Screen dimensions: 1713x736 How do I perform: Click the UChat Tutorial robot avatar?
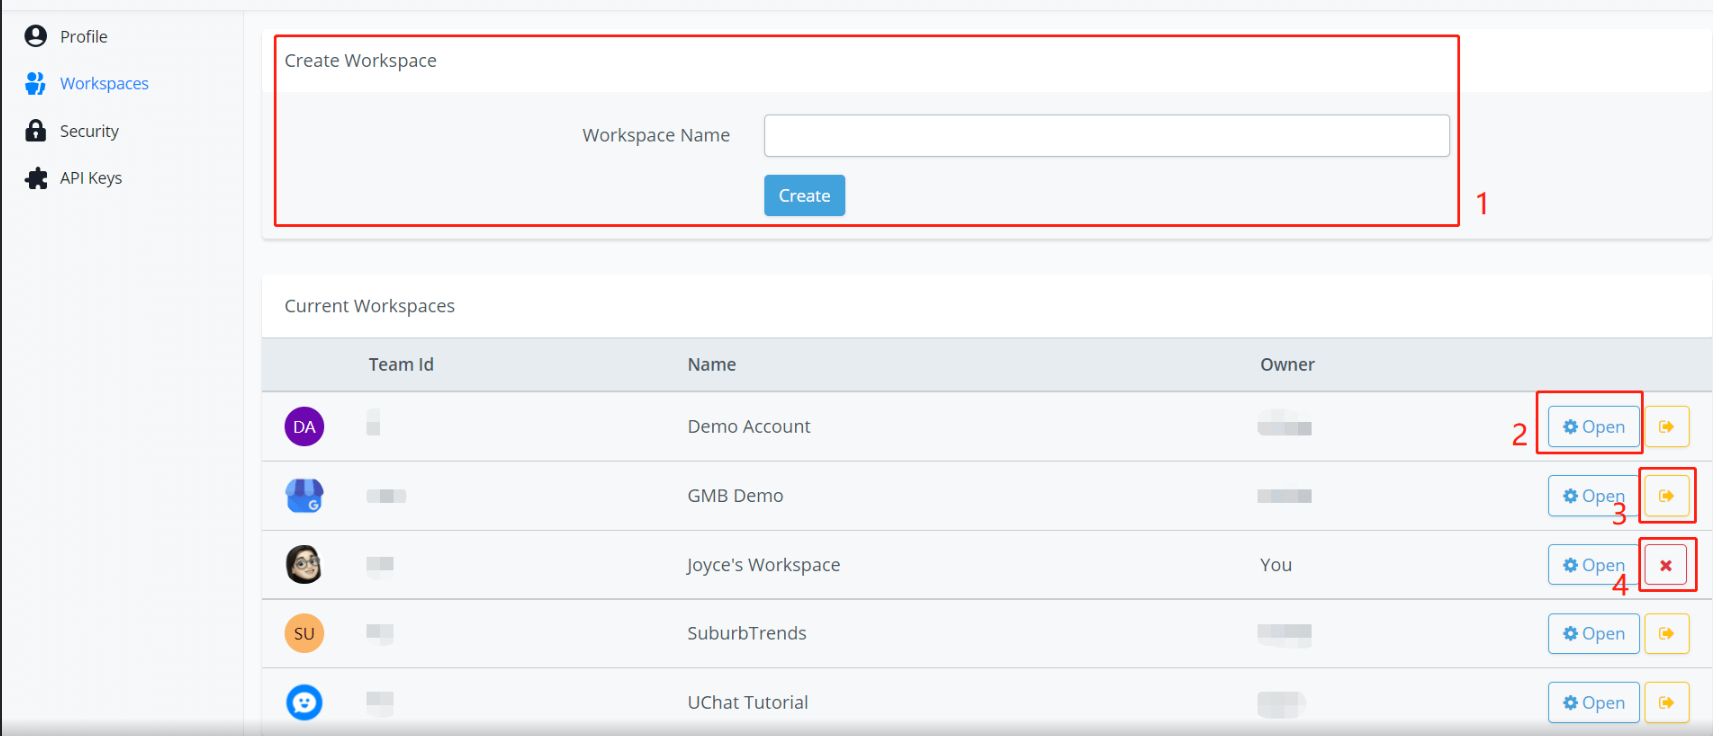pyautogui.click(x=304, y=703)
